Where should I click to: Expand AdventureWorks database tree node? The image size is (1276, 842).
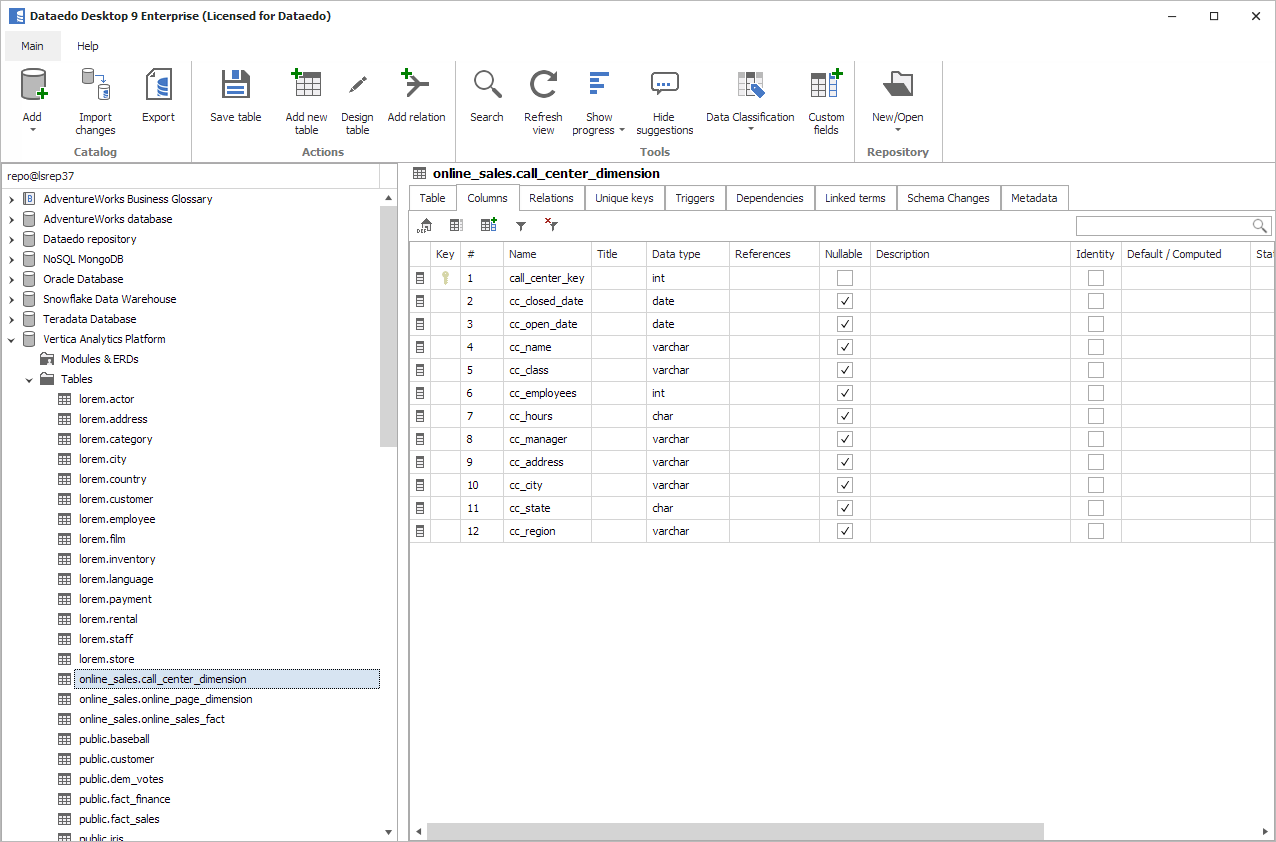(x=12, y=219)
